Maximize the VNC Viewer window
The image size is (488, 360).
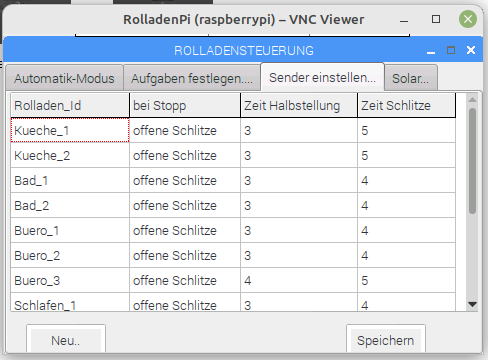click(436, 19)
